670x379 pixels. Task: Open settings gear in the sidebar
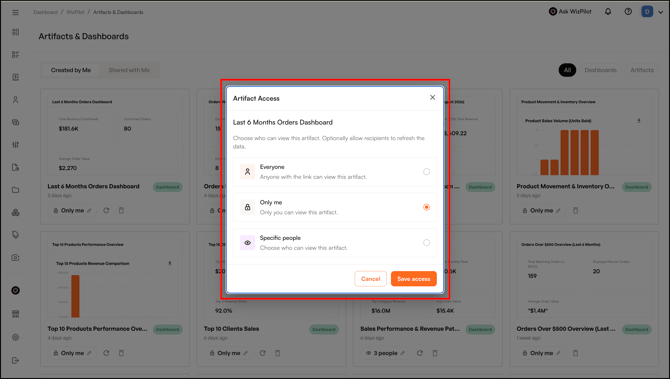point(15,337)
